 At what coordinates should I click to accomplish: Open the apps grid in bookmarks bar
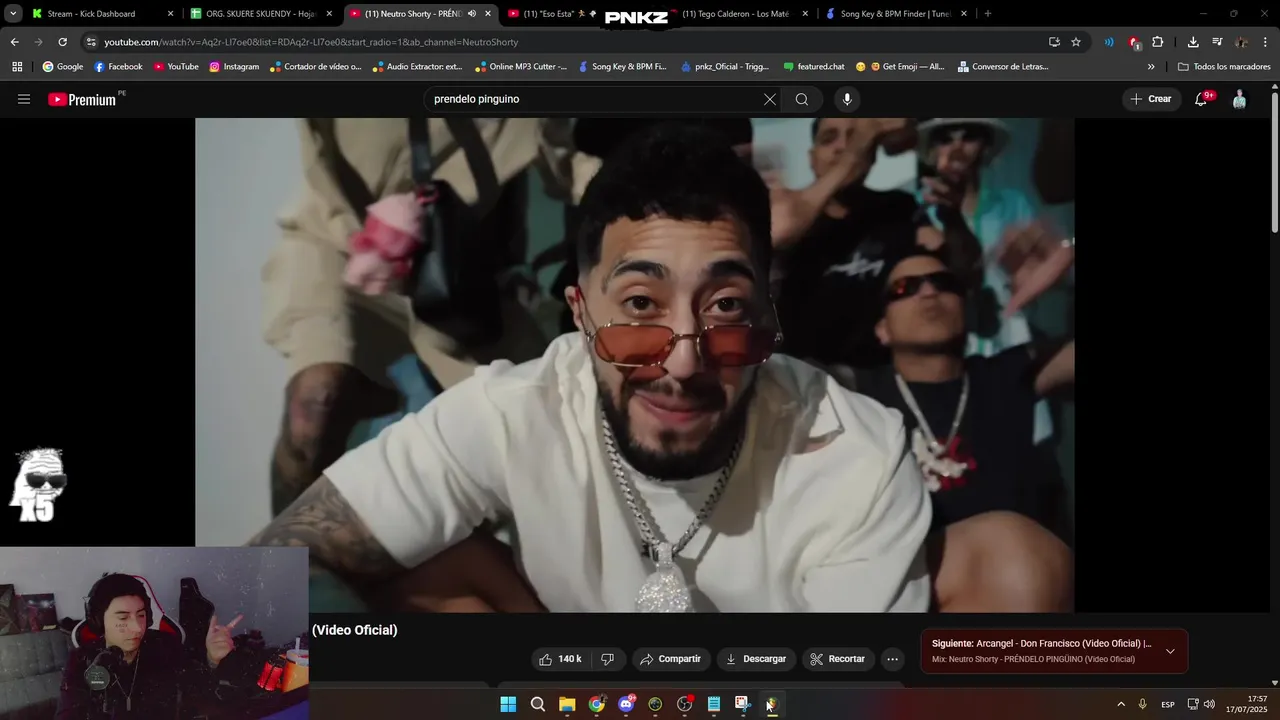point(17,67)
